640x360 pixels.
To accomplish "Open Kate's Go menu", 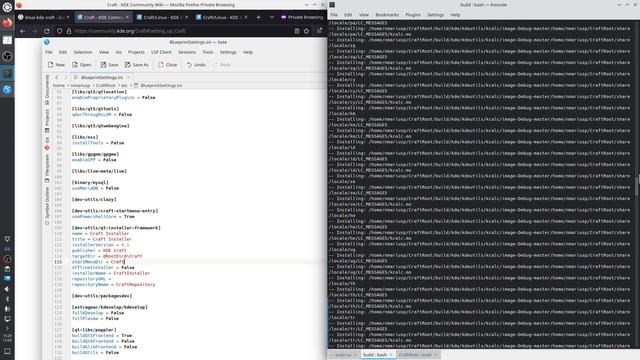I will coord(118,52).
